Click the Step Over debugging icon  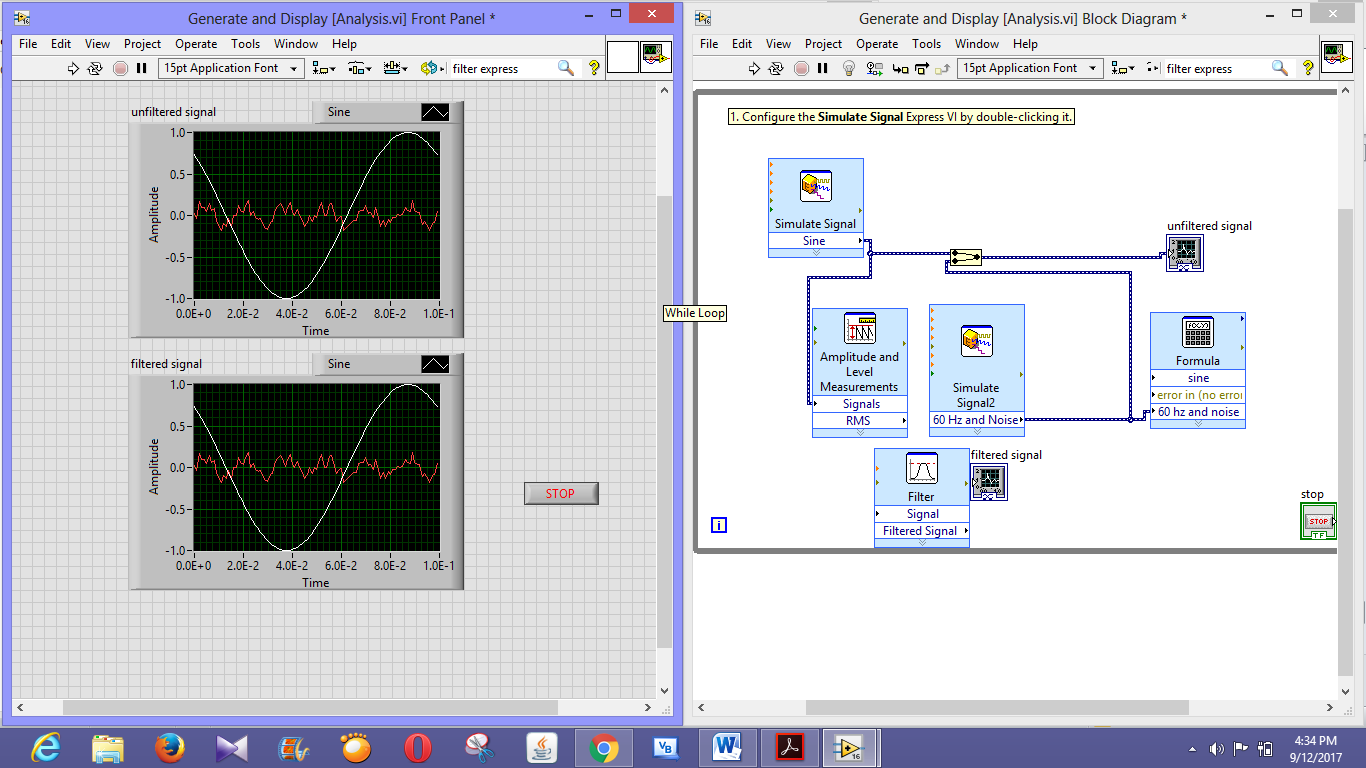922,68
